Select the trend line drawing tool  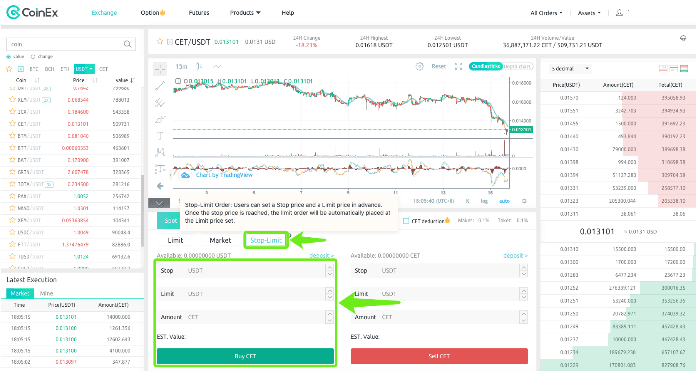tap(160, 86)
